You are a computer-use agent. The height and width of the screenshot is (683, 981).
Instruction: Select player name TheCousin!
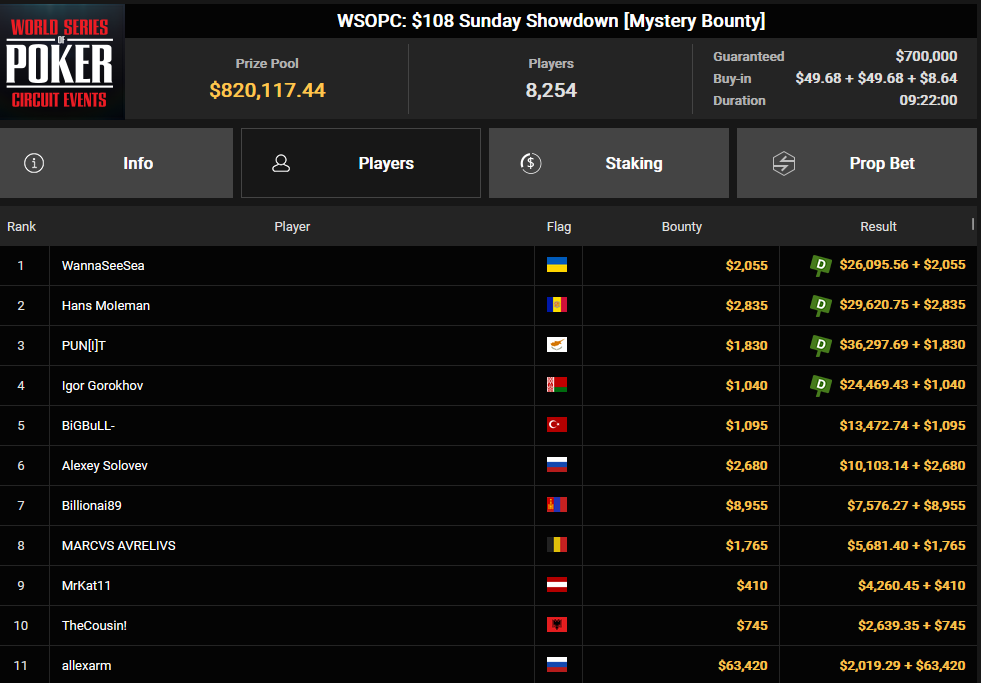(x=94, y=625)
